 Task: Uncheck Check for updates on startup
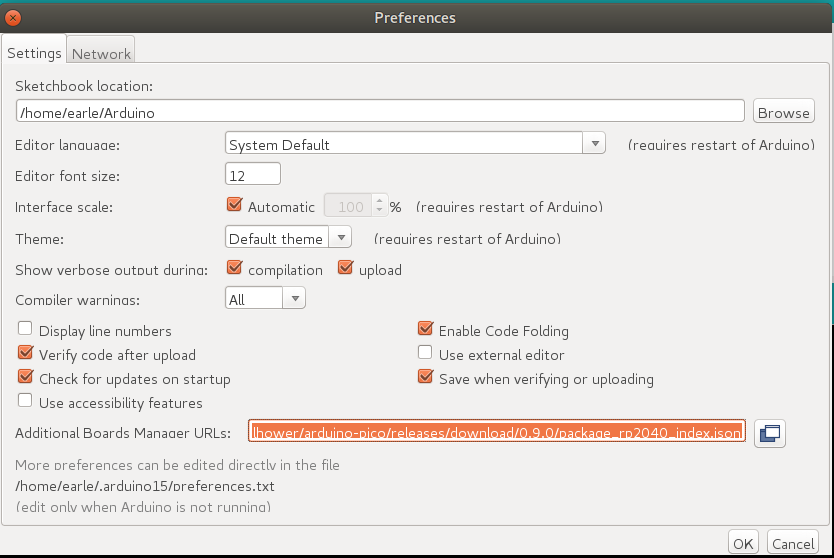tap(25, 378)
